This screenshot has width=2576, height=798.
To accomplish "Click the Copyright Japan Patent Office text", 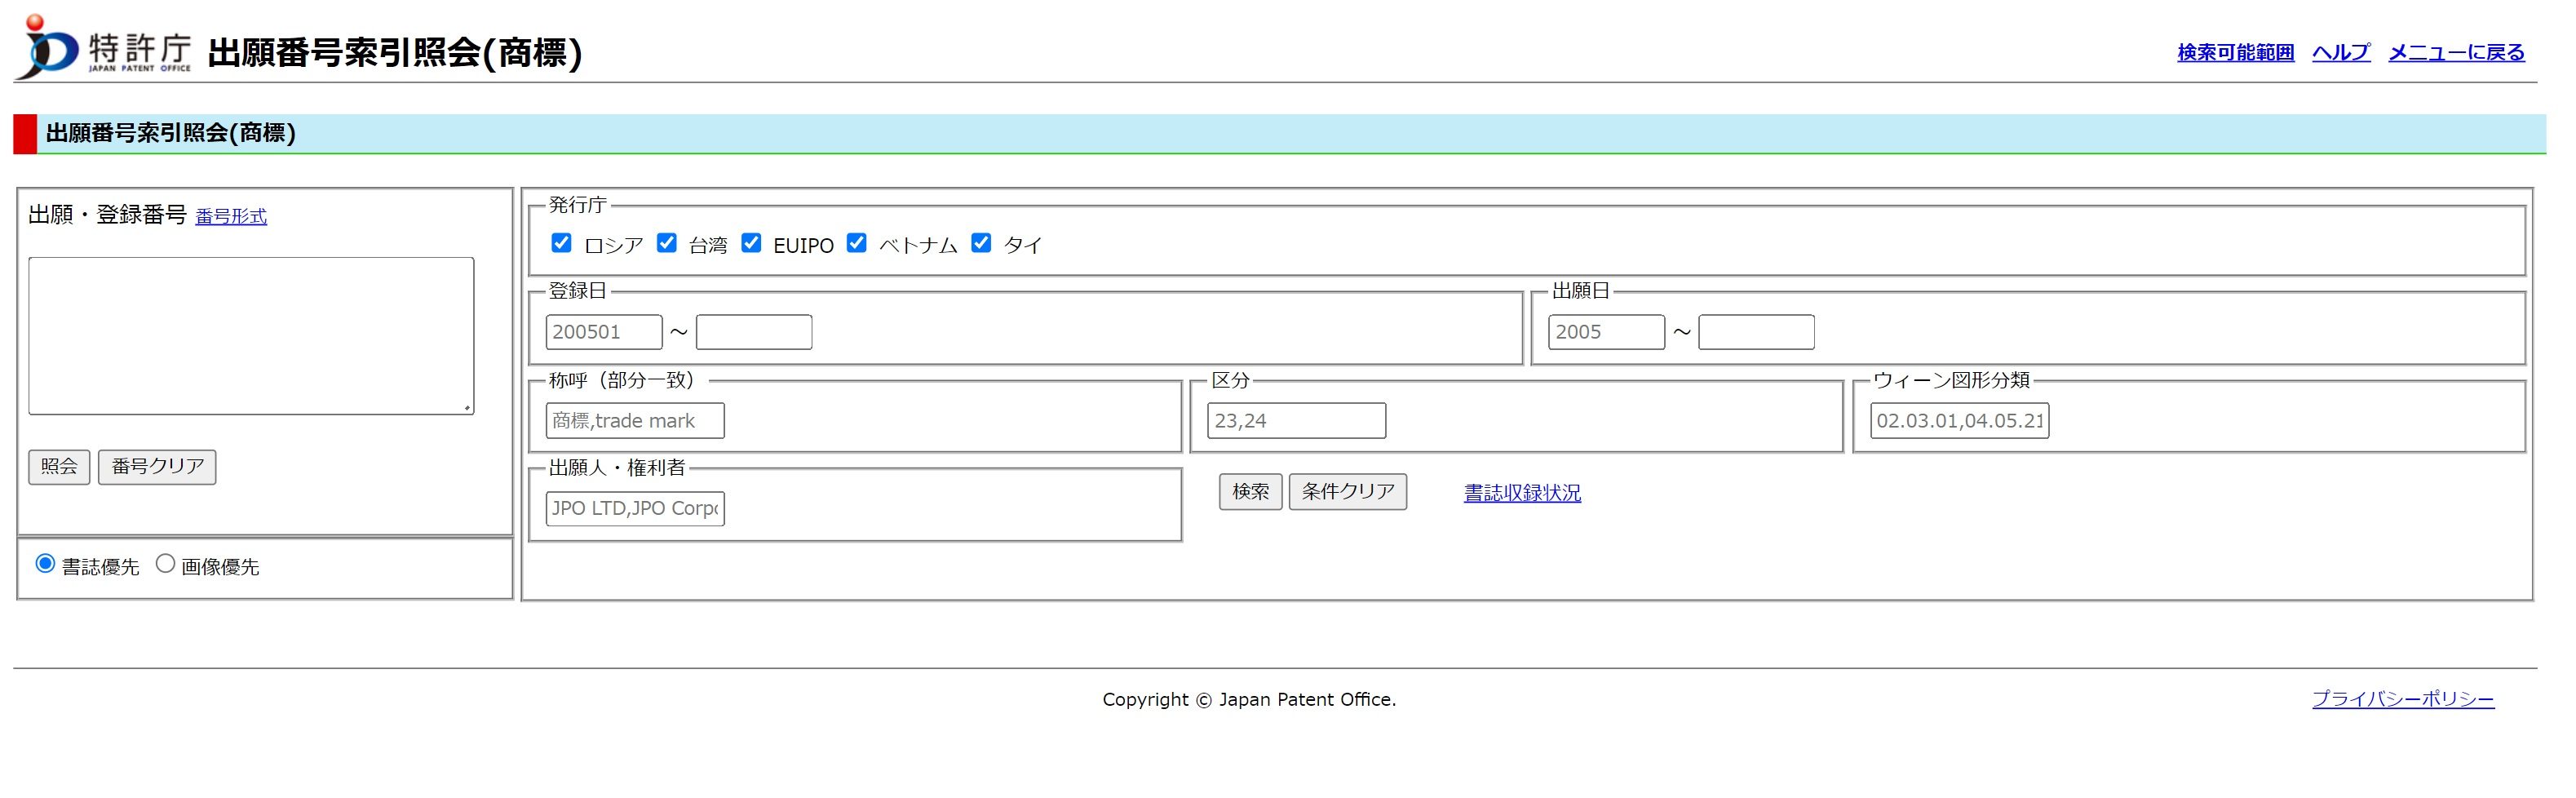I will click(1249, 700).
